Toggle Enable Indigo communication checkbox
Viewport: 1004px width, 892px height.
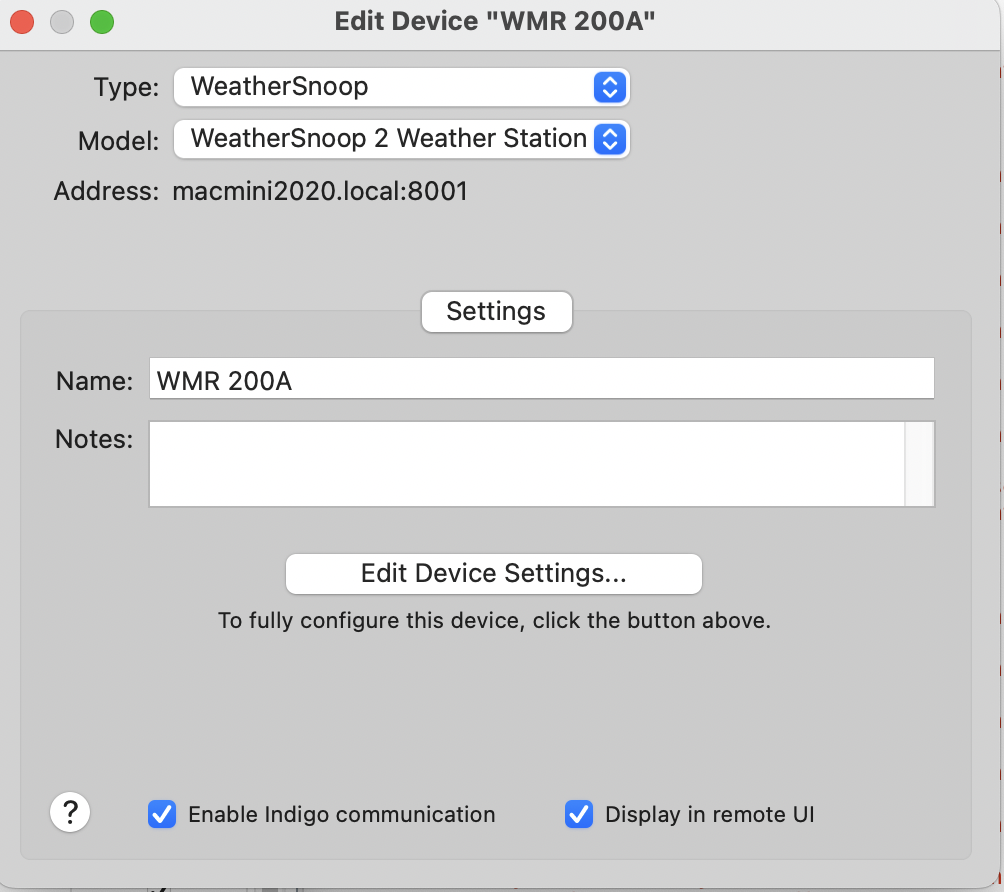(162, 815)
